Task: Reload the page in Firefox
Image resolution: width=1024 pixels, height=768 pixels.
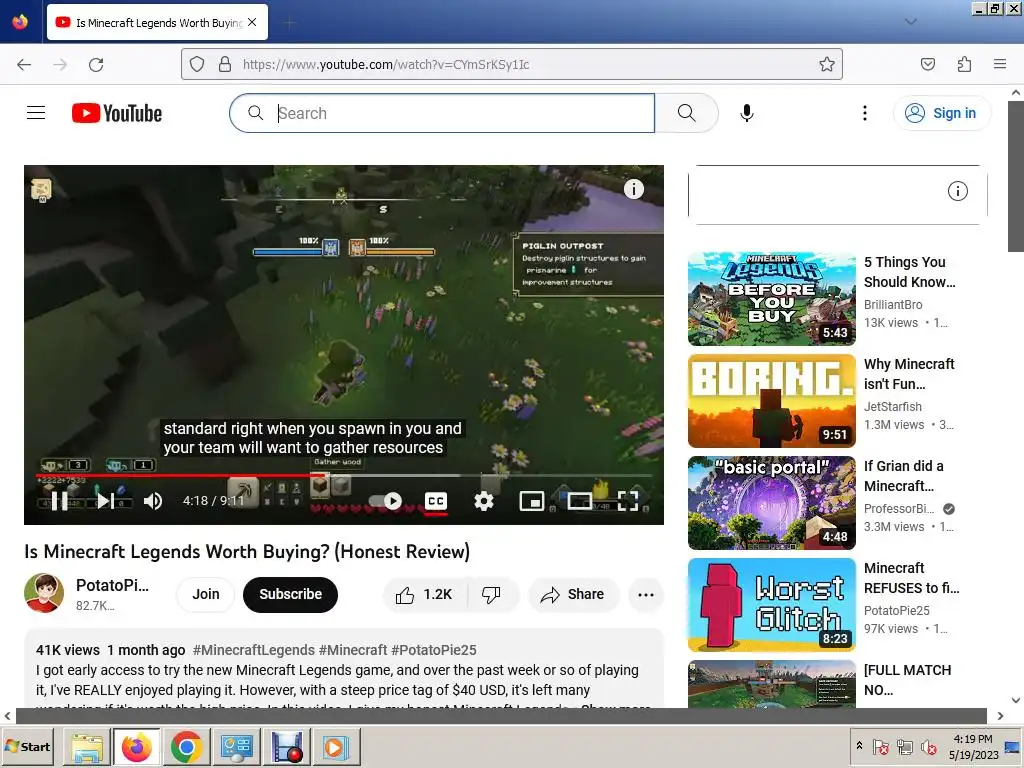Action: [96, 65]
